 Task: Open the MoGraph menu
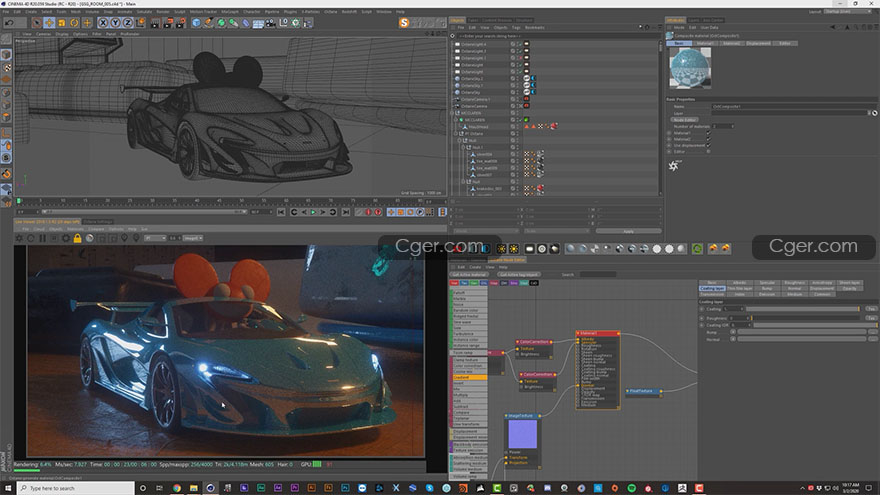click(230, 11)
